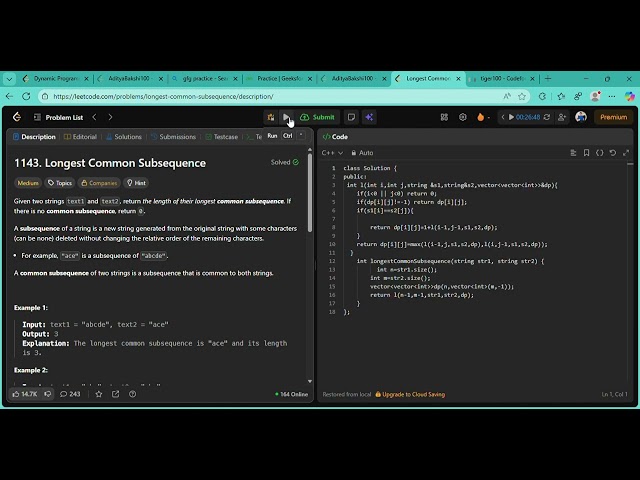
Task: Reload the page with refresh icon
Action: (26, 96)
